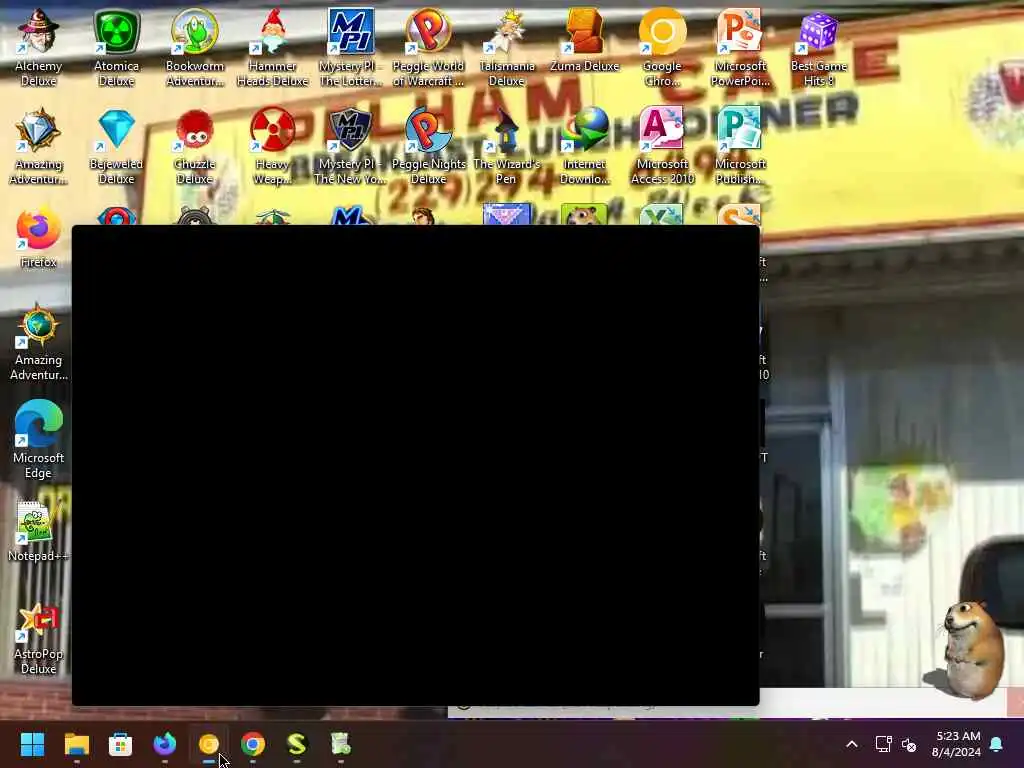Select Internet Download Manager shortcut
Image resolution: width=1024 pixels, height=768 pixels.
584,145
